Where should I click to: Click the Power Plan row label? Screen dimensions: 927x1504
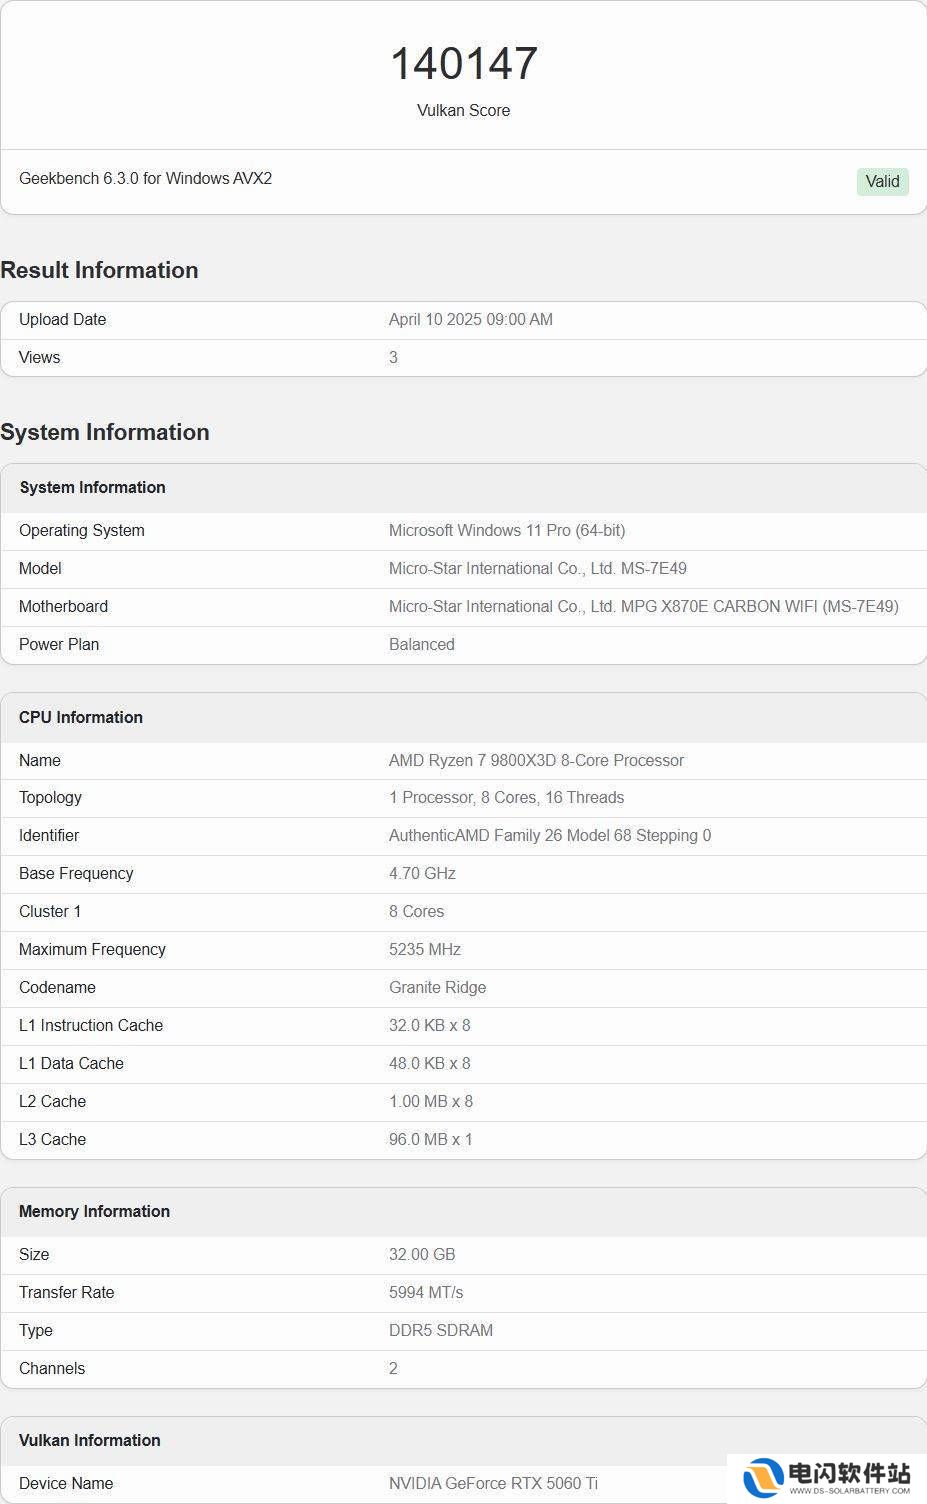(59, 645)
